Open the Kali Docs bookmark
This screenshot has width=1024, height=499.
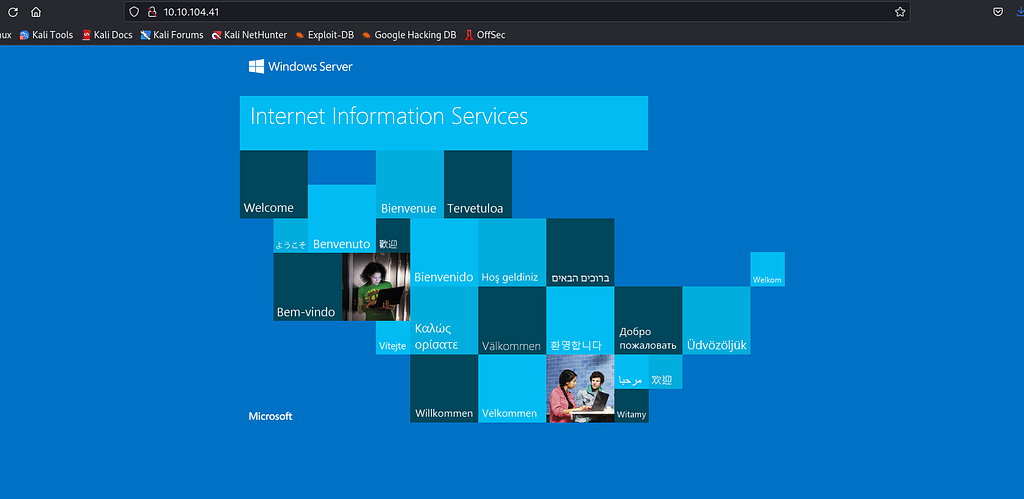[107, 35]
